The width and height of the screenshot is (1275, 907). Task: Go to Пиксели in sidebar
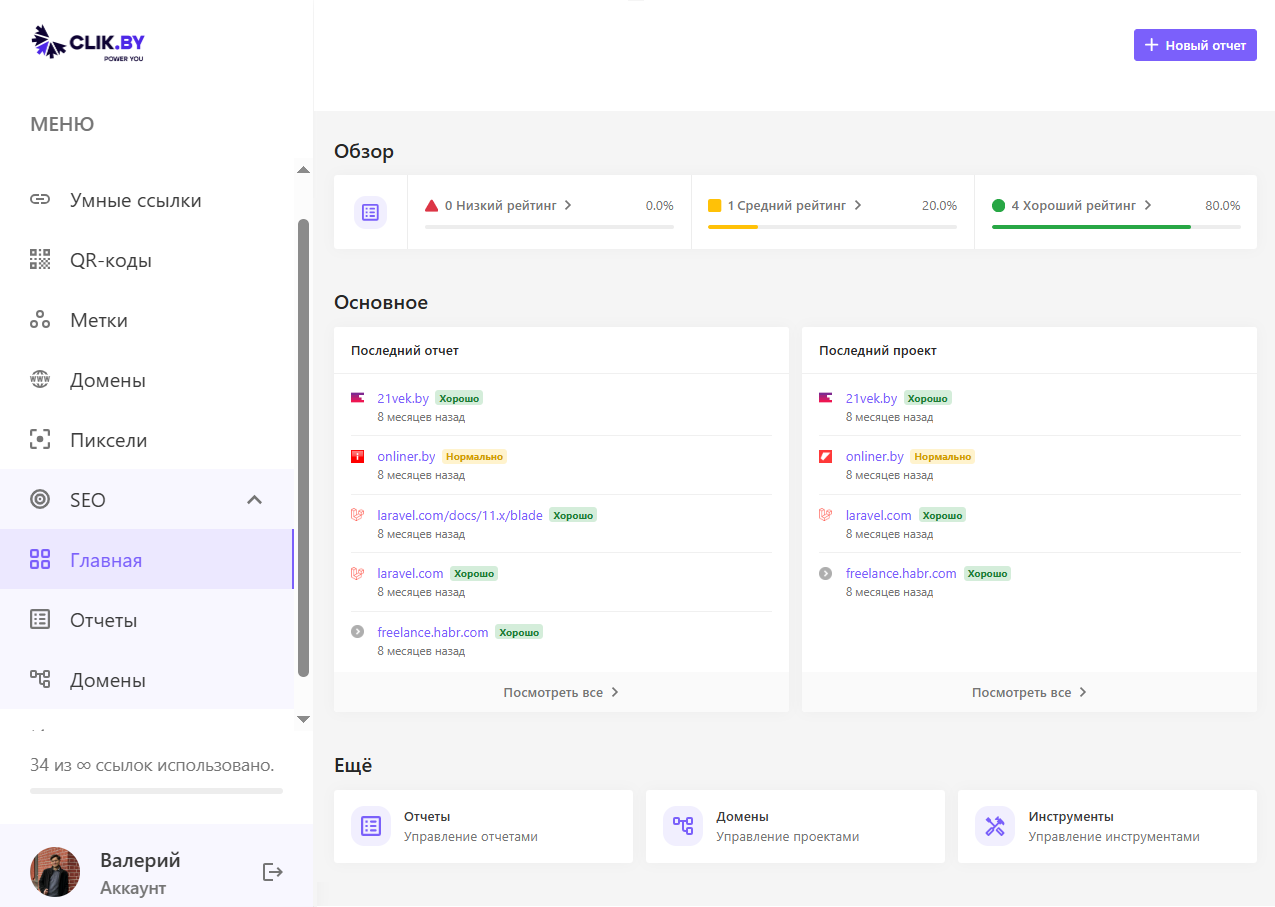tap(108, 441)
